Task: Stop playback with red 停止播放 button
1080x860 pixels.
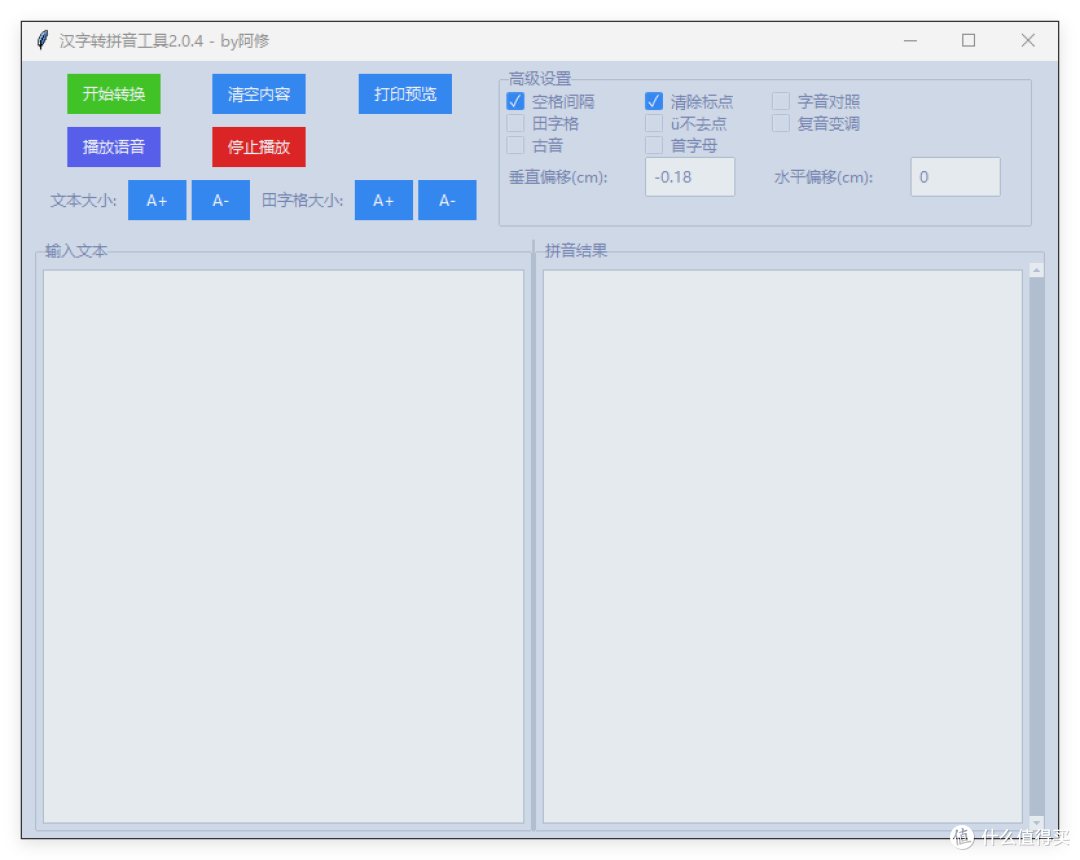Action: click(258, 147)
